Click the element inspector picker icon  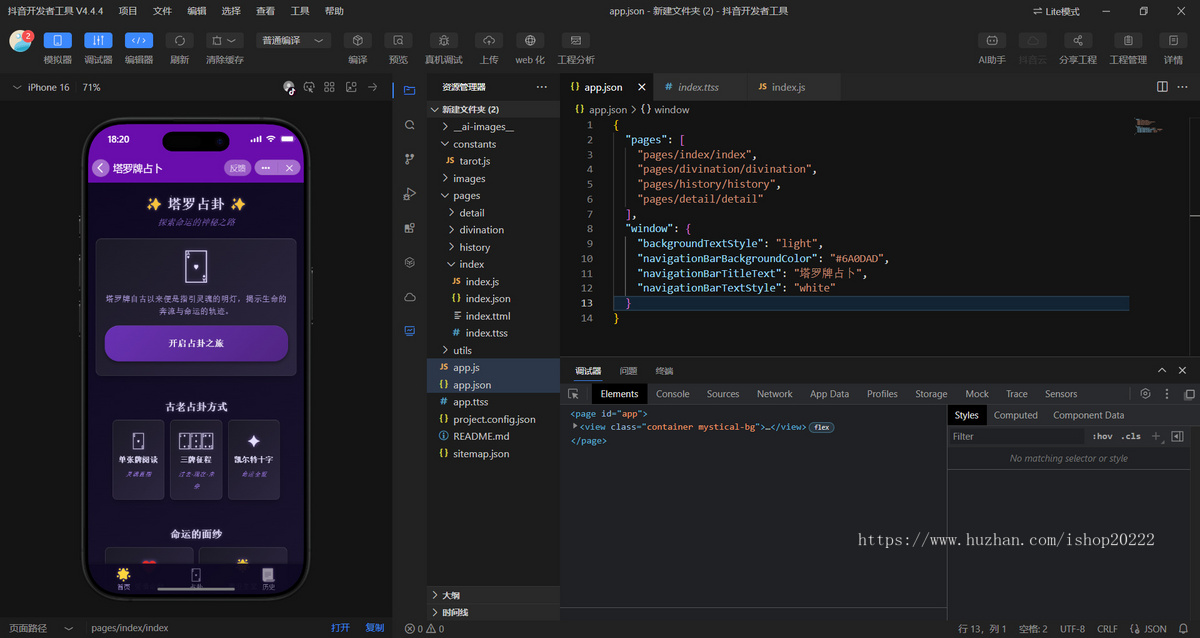coord(573,394)
